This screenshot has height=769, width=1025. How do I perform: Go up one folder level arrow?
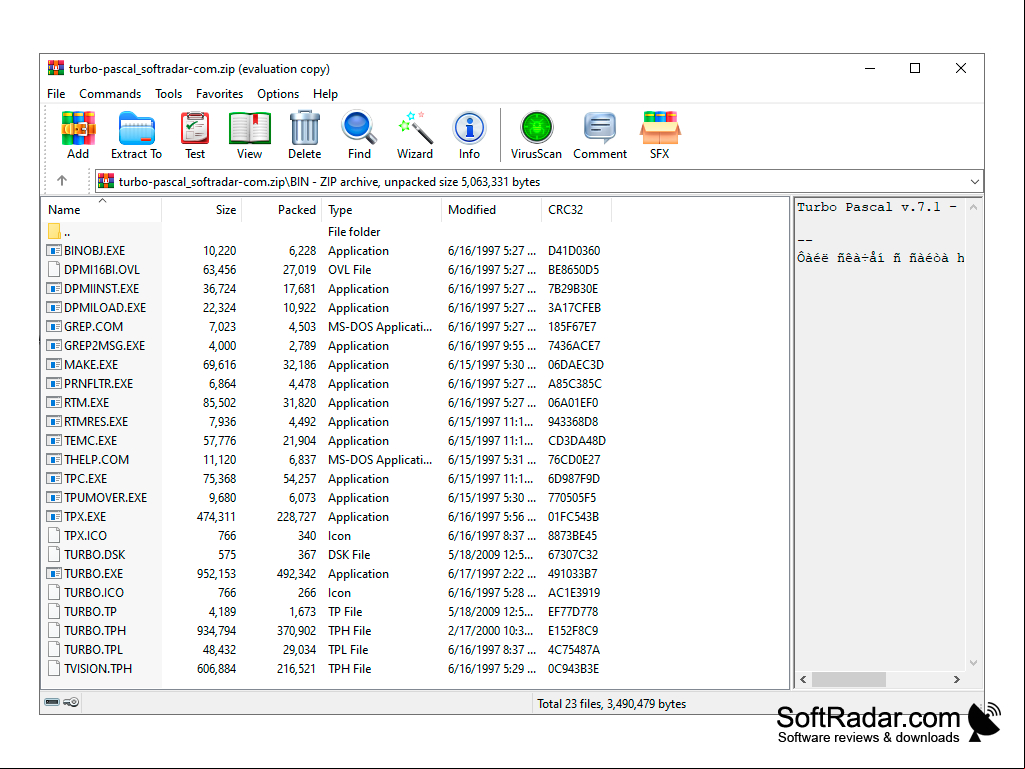click(x=62, y=180)
